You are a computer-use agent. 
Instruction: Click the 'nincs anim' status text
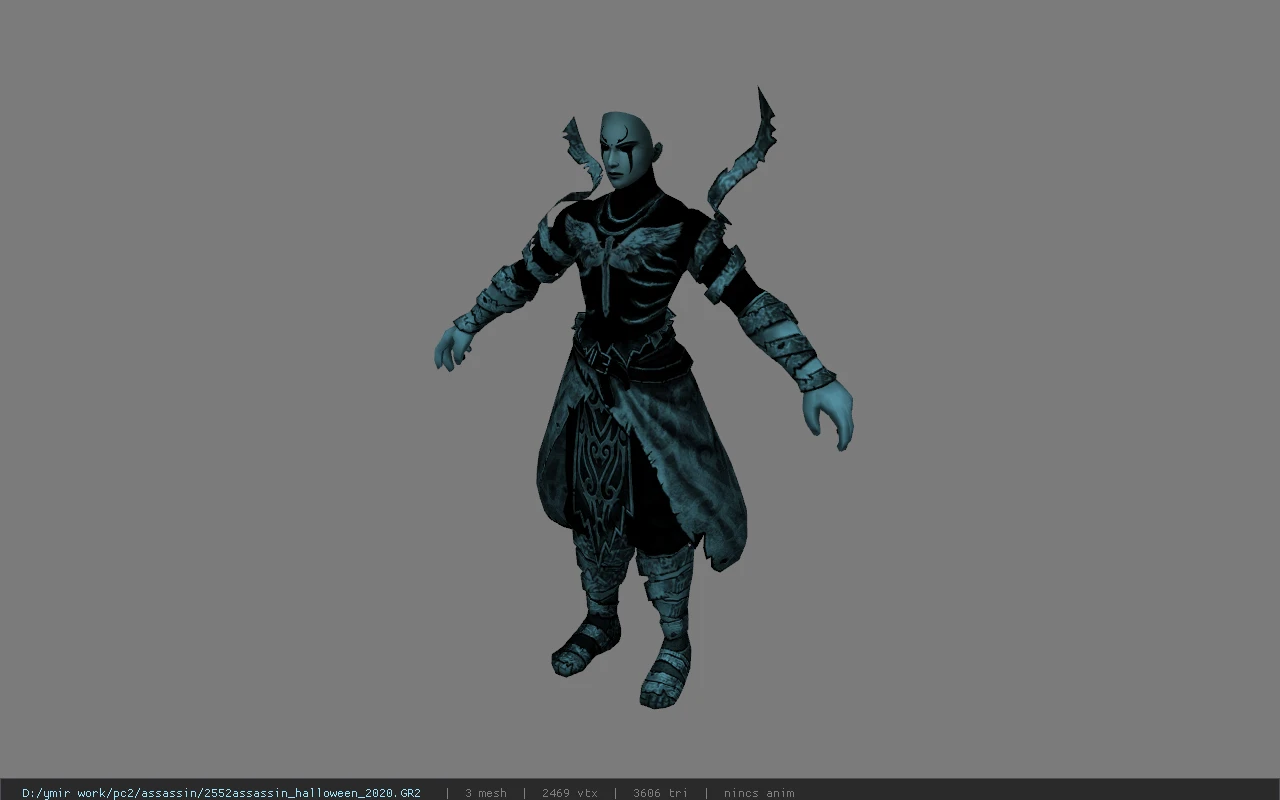pos(759,793)
